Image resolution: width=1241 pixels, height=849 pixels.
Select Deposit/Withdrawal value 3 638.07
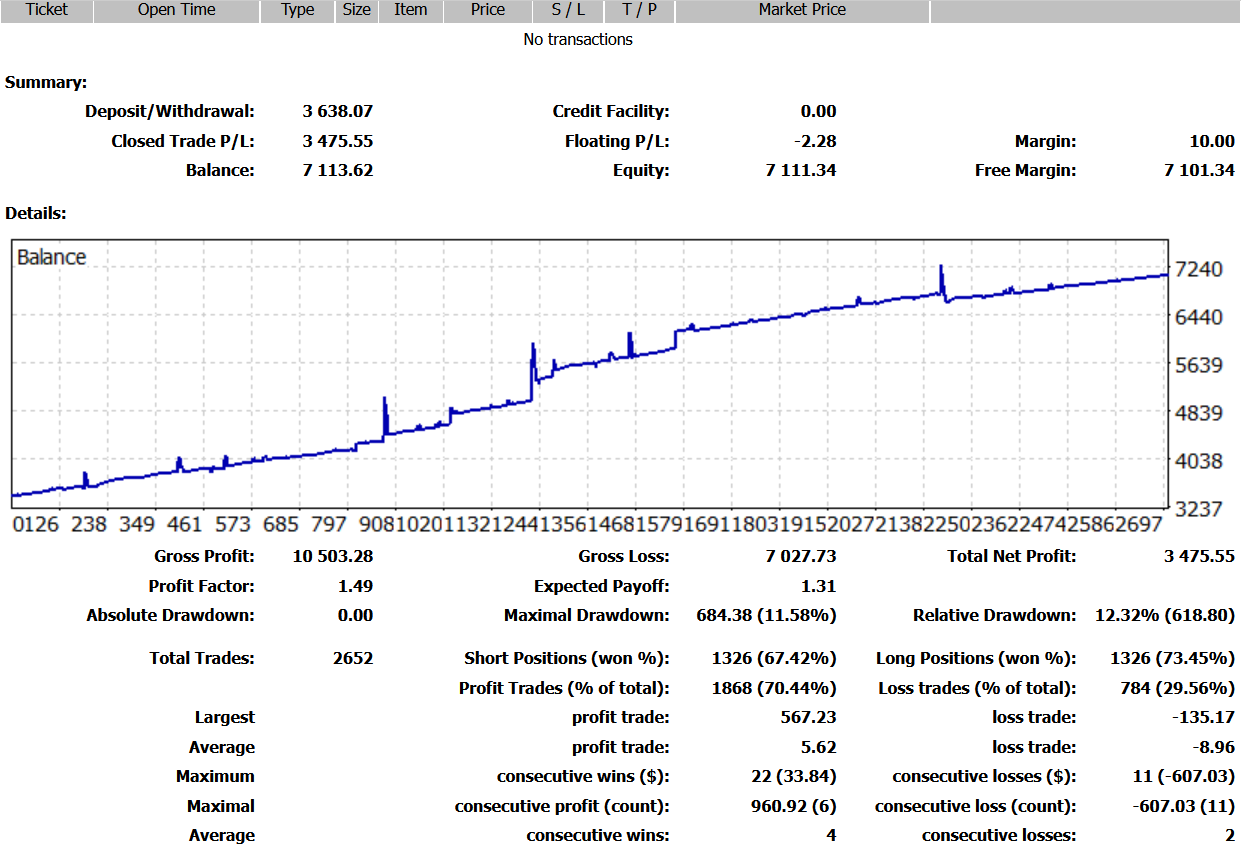338,112
